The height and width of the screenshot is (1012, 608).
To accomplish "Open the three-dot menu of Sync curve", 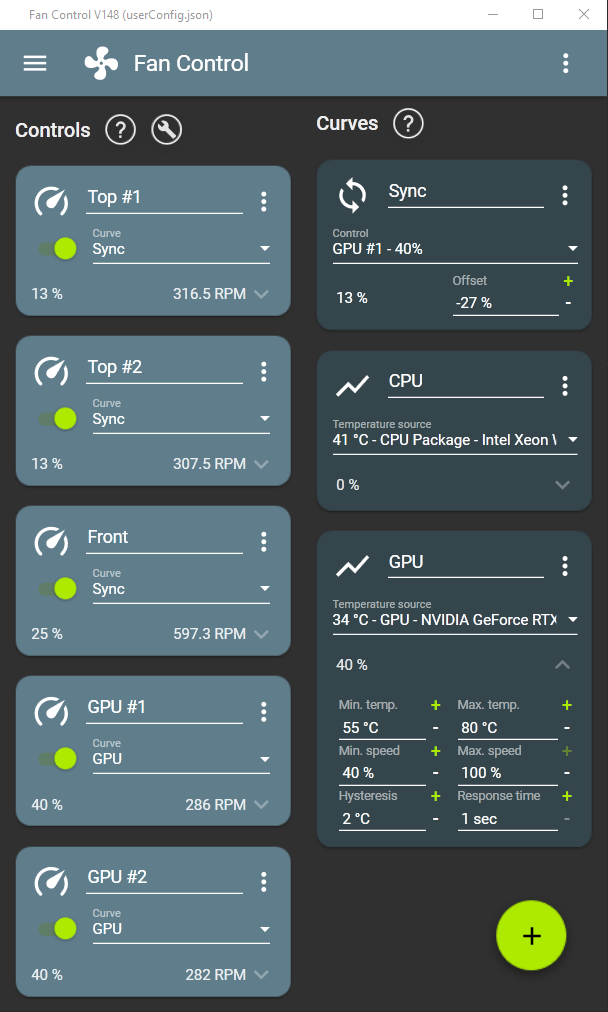I will pos(565,196).
